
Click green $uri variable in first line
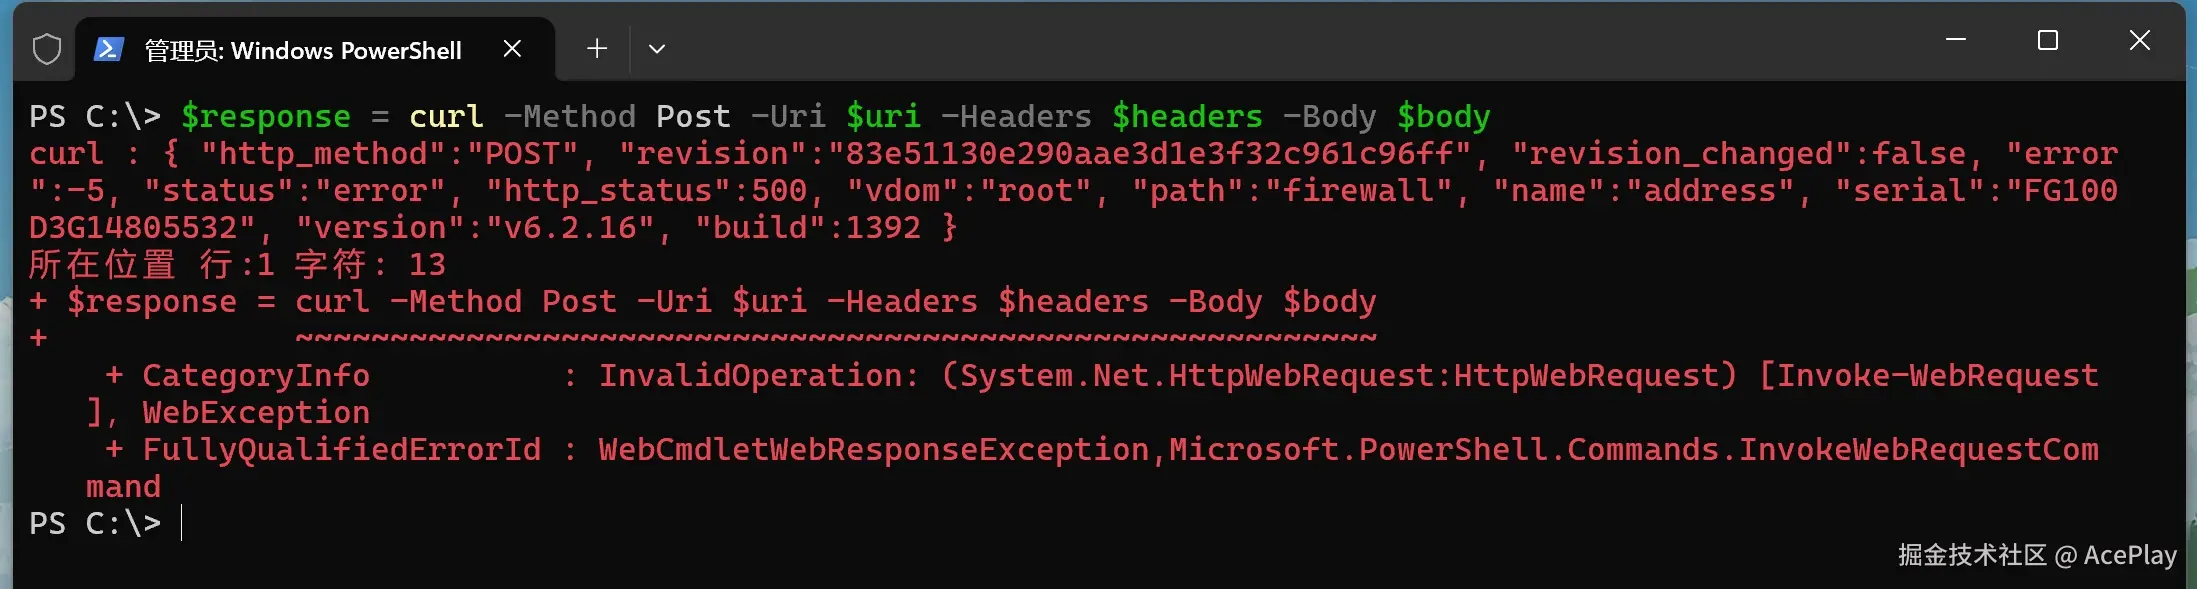(x=883, y=117)
